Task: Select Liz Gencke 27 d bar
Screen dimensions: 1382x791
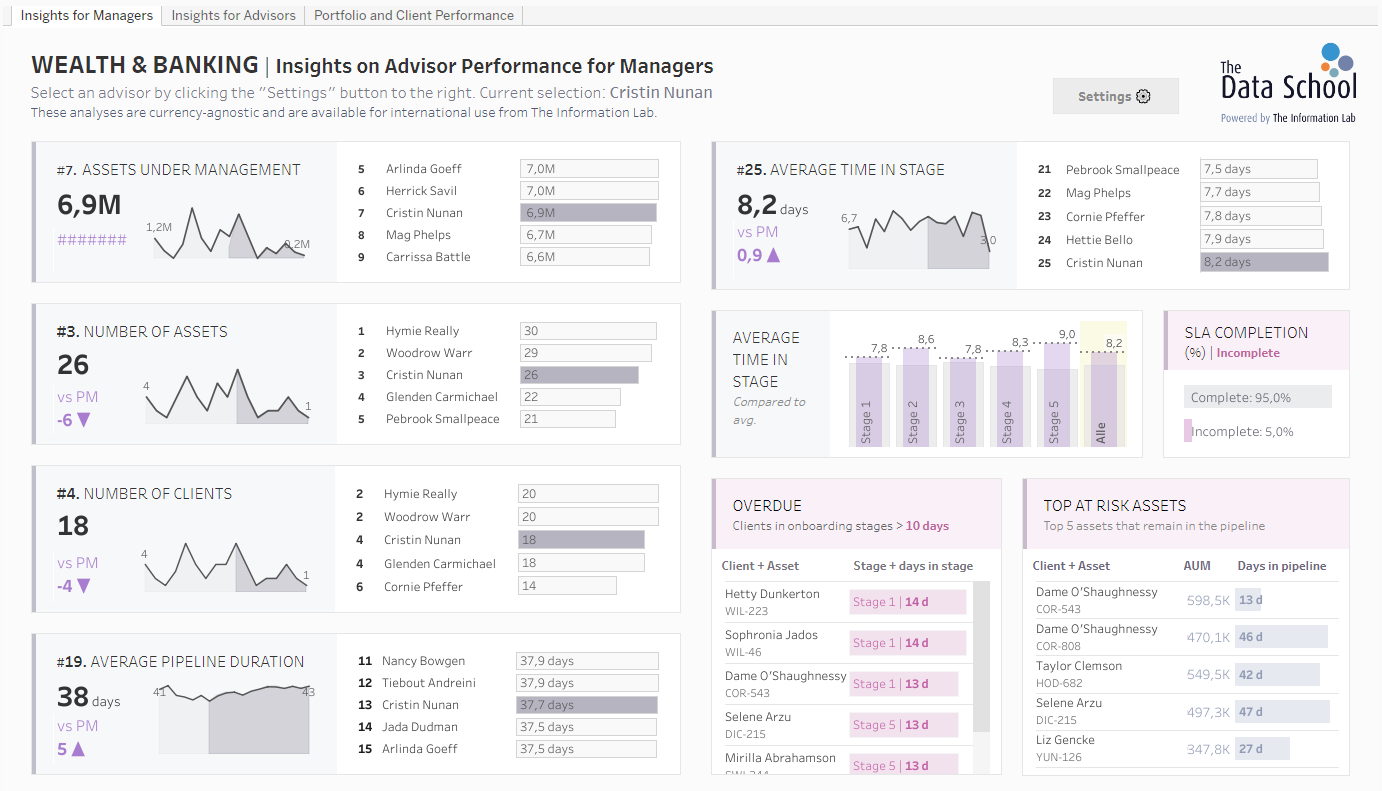Action: [x=1262, y=748]
